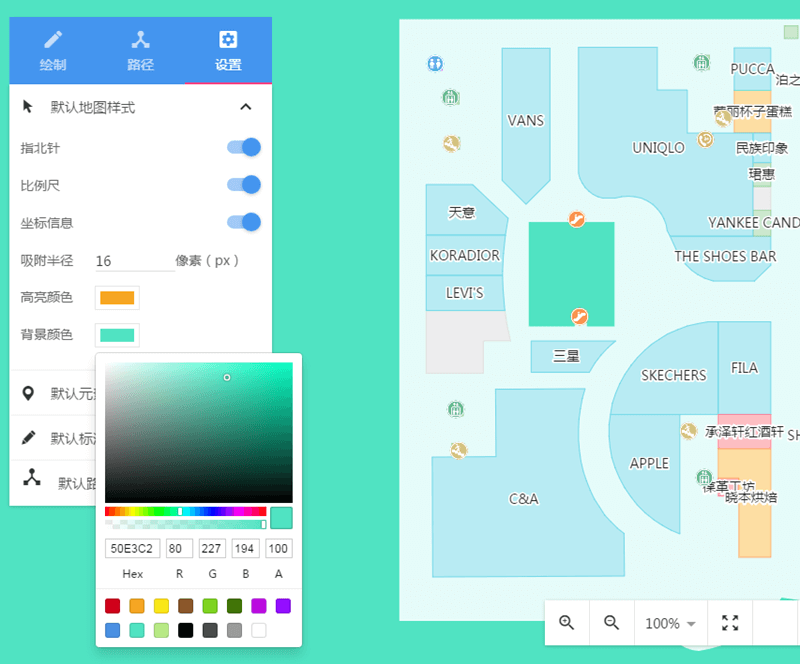Select THE SHOES BAR store label
Image resolution: width=800 pixels, height=664 pixels.
click(725, 256)
